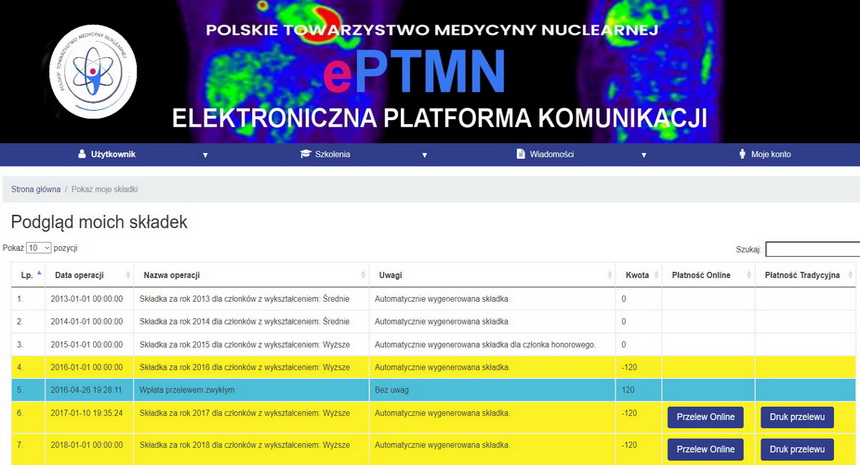Image resolution: width=860 pixels, height=465 pixels.
Task: Click the Uwagi column header text
Action: [391, 275]
